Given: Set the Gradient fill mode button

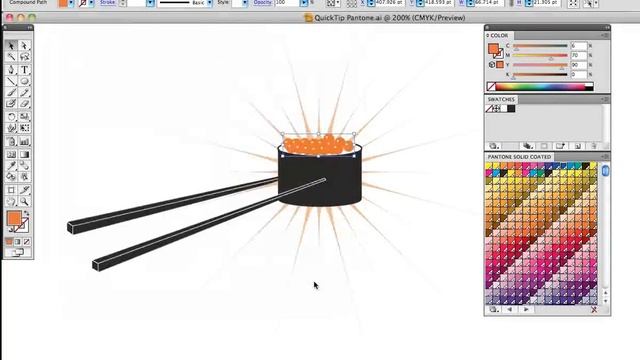Looking at the screenshot, I should pos(18,242).
